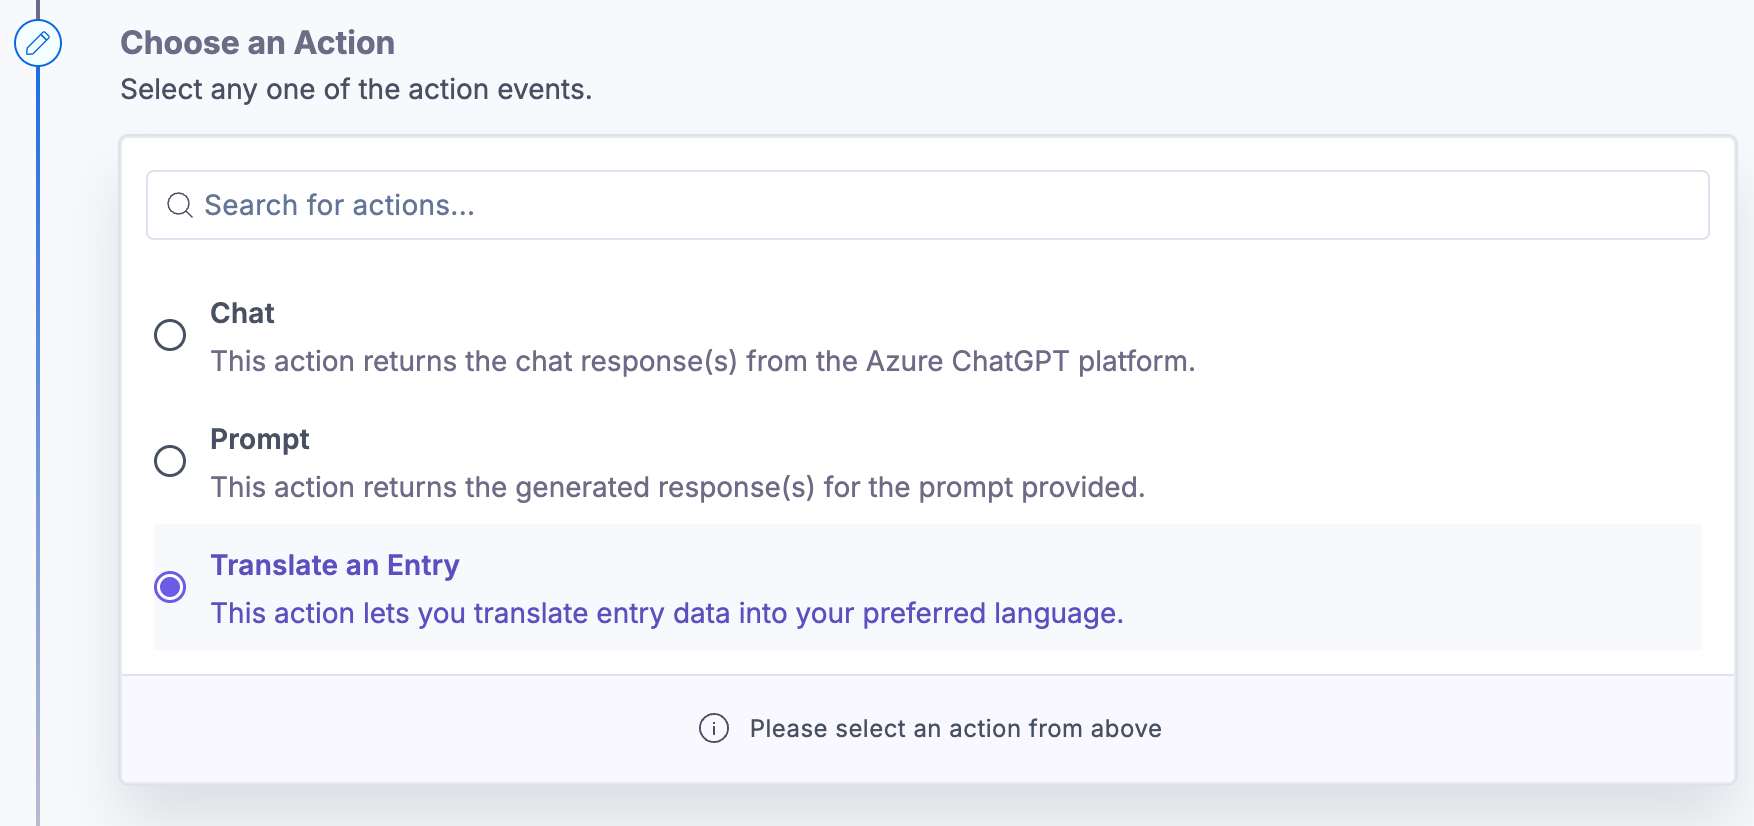This screenshot has height=826, width=1754.
Task: Focus the Search for actions field
Action: (928, 205)
